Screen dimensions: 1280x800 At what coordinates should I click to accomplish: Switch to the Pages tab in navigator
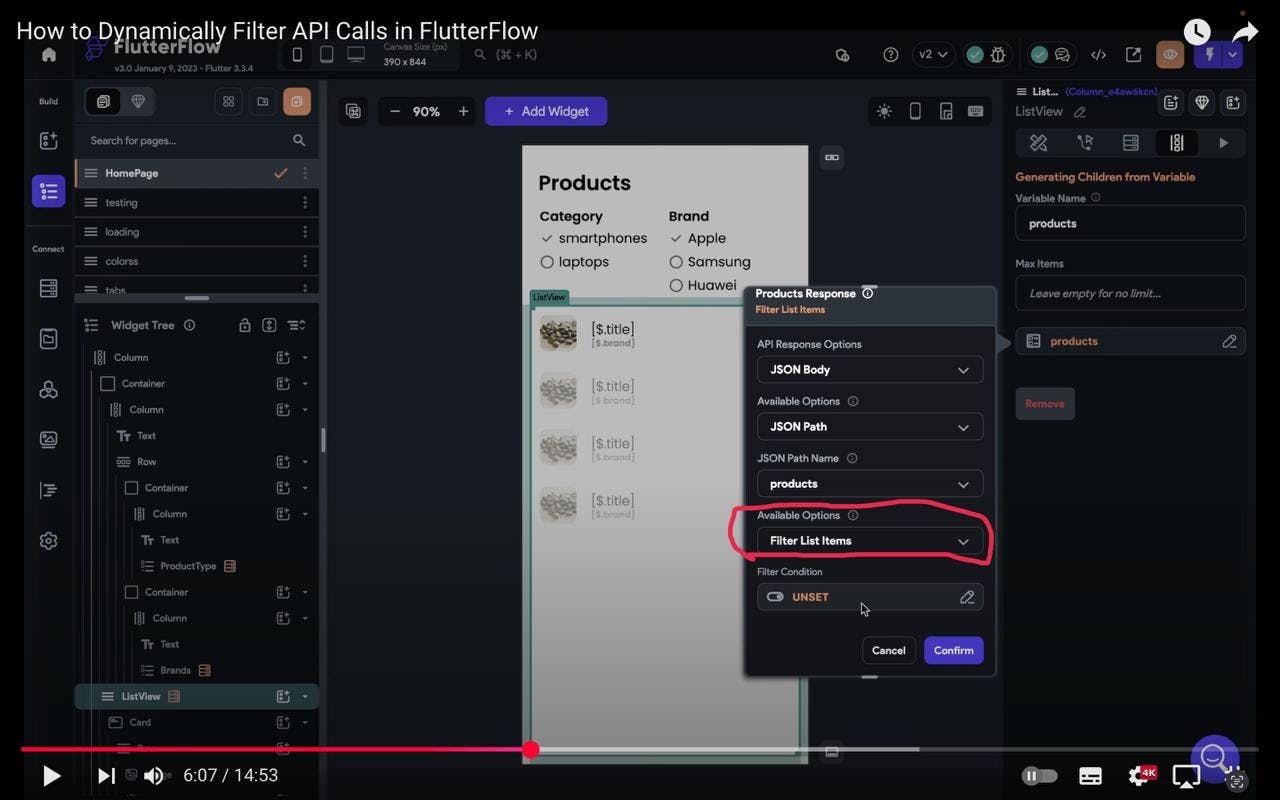point(103,101)
